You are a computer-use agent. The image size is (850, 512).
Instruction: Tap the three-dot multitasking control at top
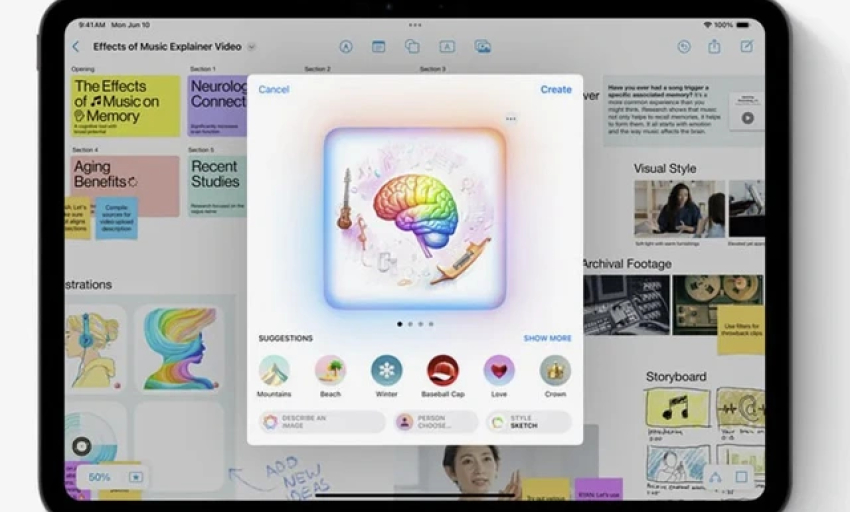[x=415, y=25]
